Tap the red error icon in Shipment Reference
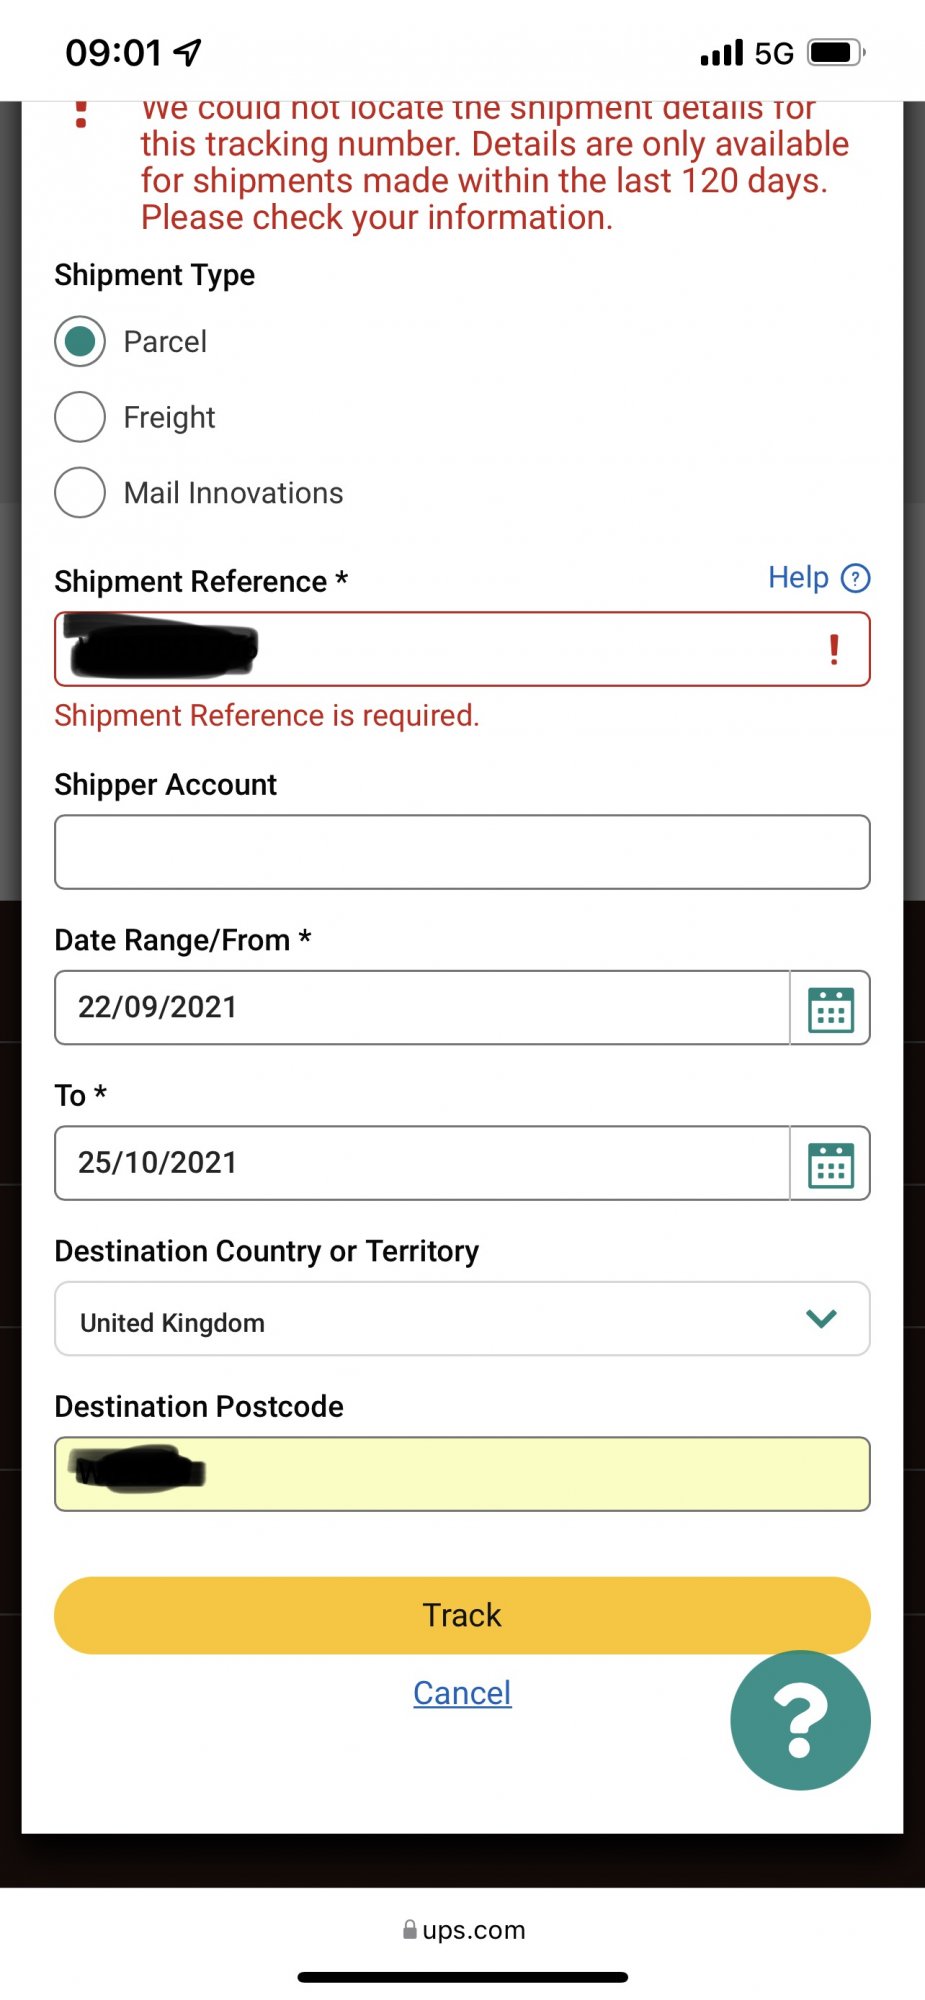 (x=834, y=650)
